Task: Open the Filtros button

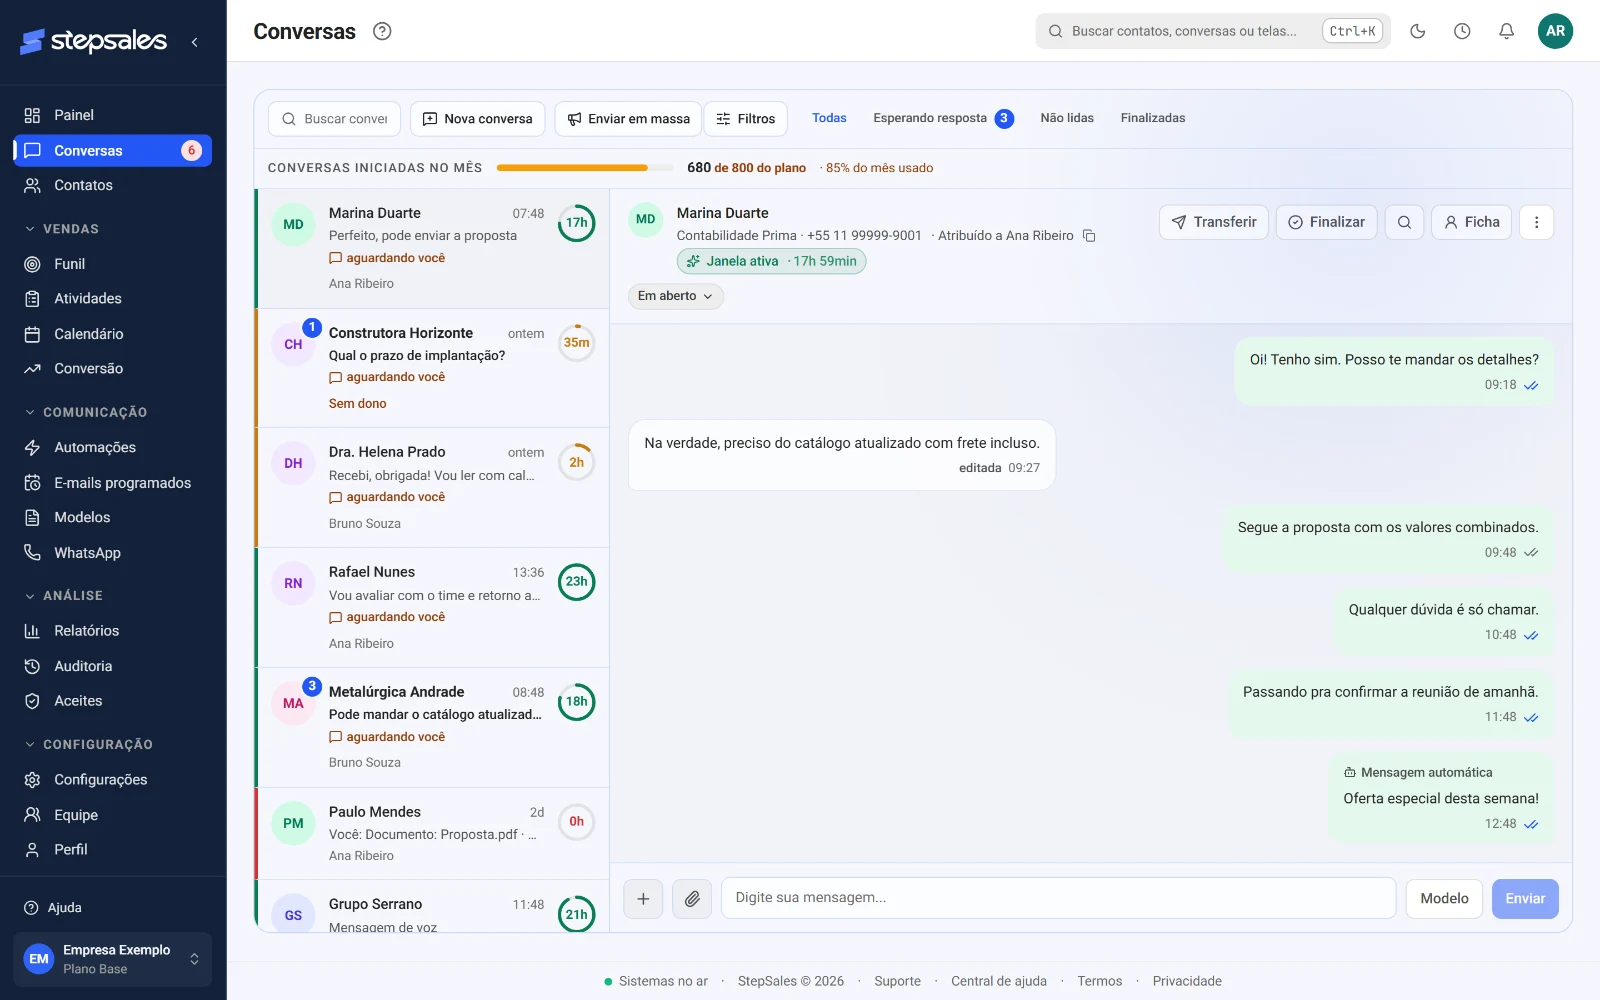Action: (x=746, y=119)
